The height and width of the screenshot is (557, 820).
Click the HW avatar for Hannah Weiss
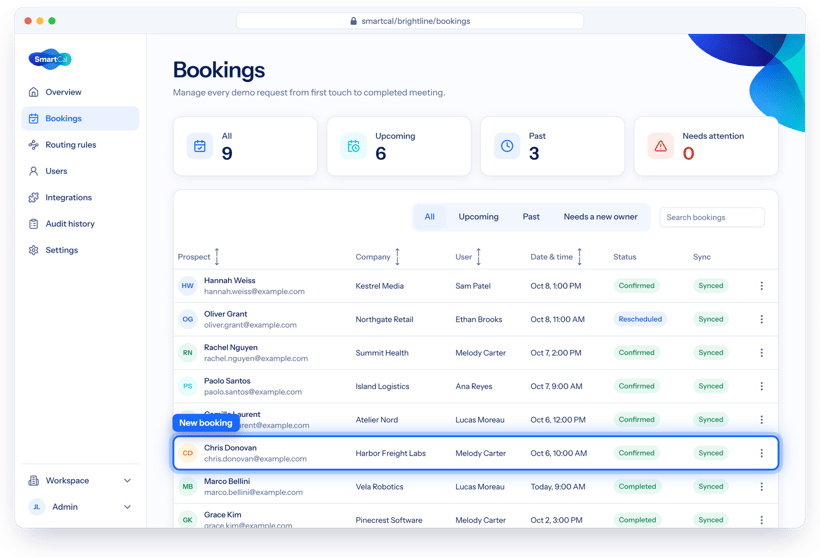pyautogui.click(x=188, y=286)
